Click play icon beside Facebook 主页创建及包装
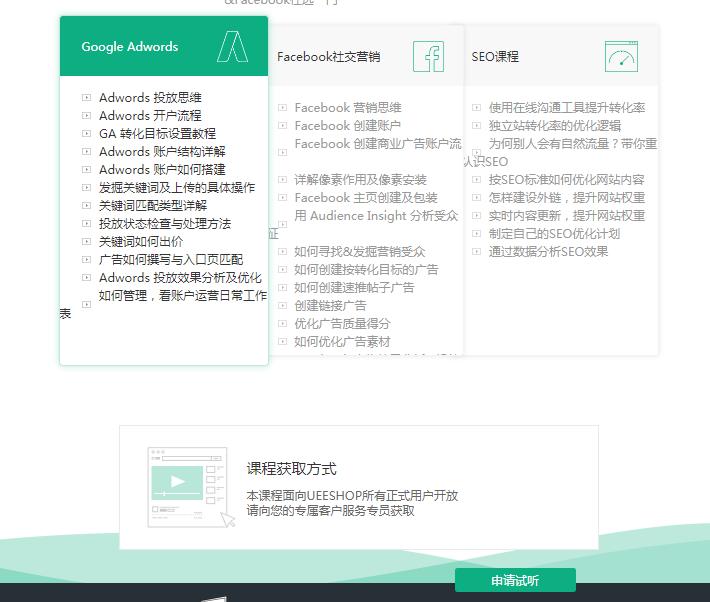This screenshot has width=710, height=602. click(x=283, y=197)
